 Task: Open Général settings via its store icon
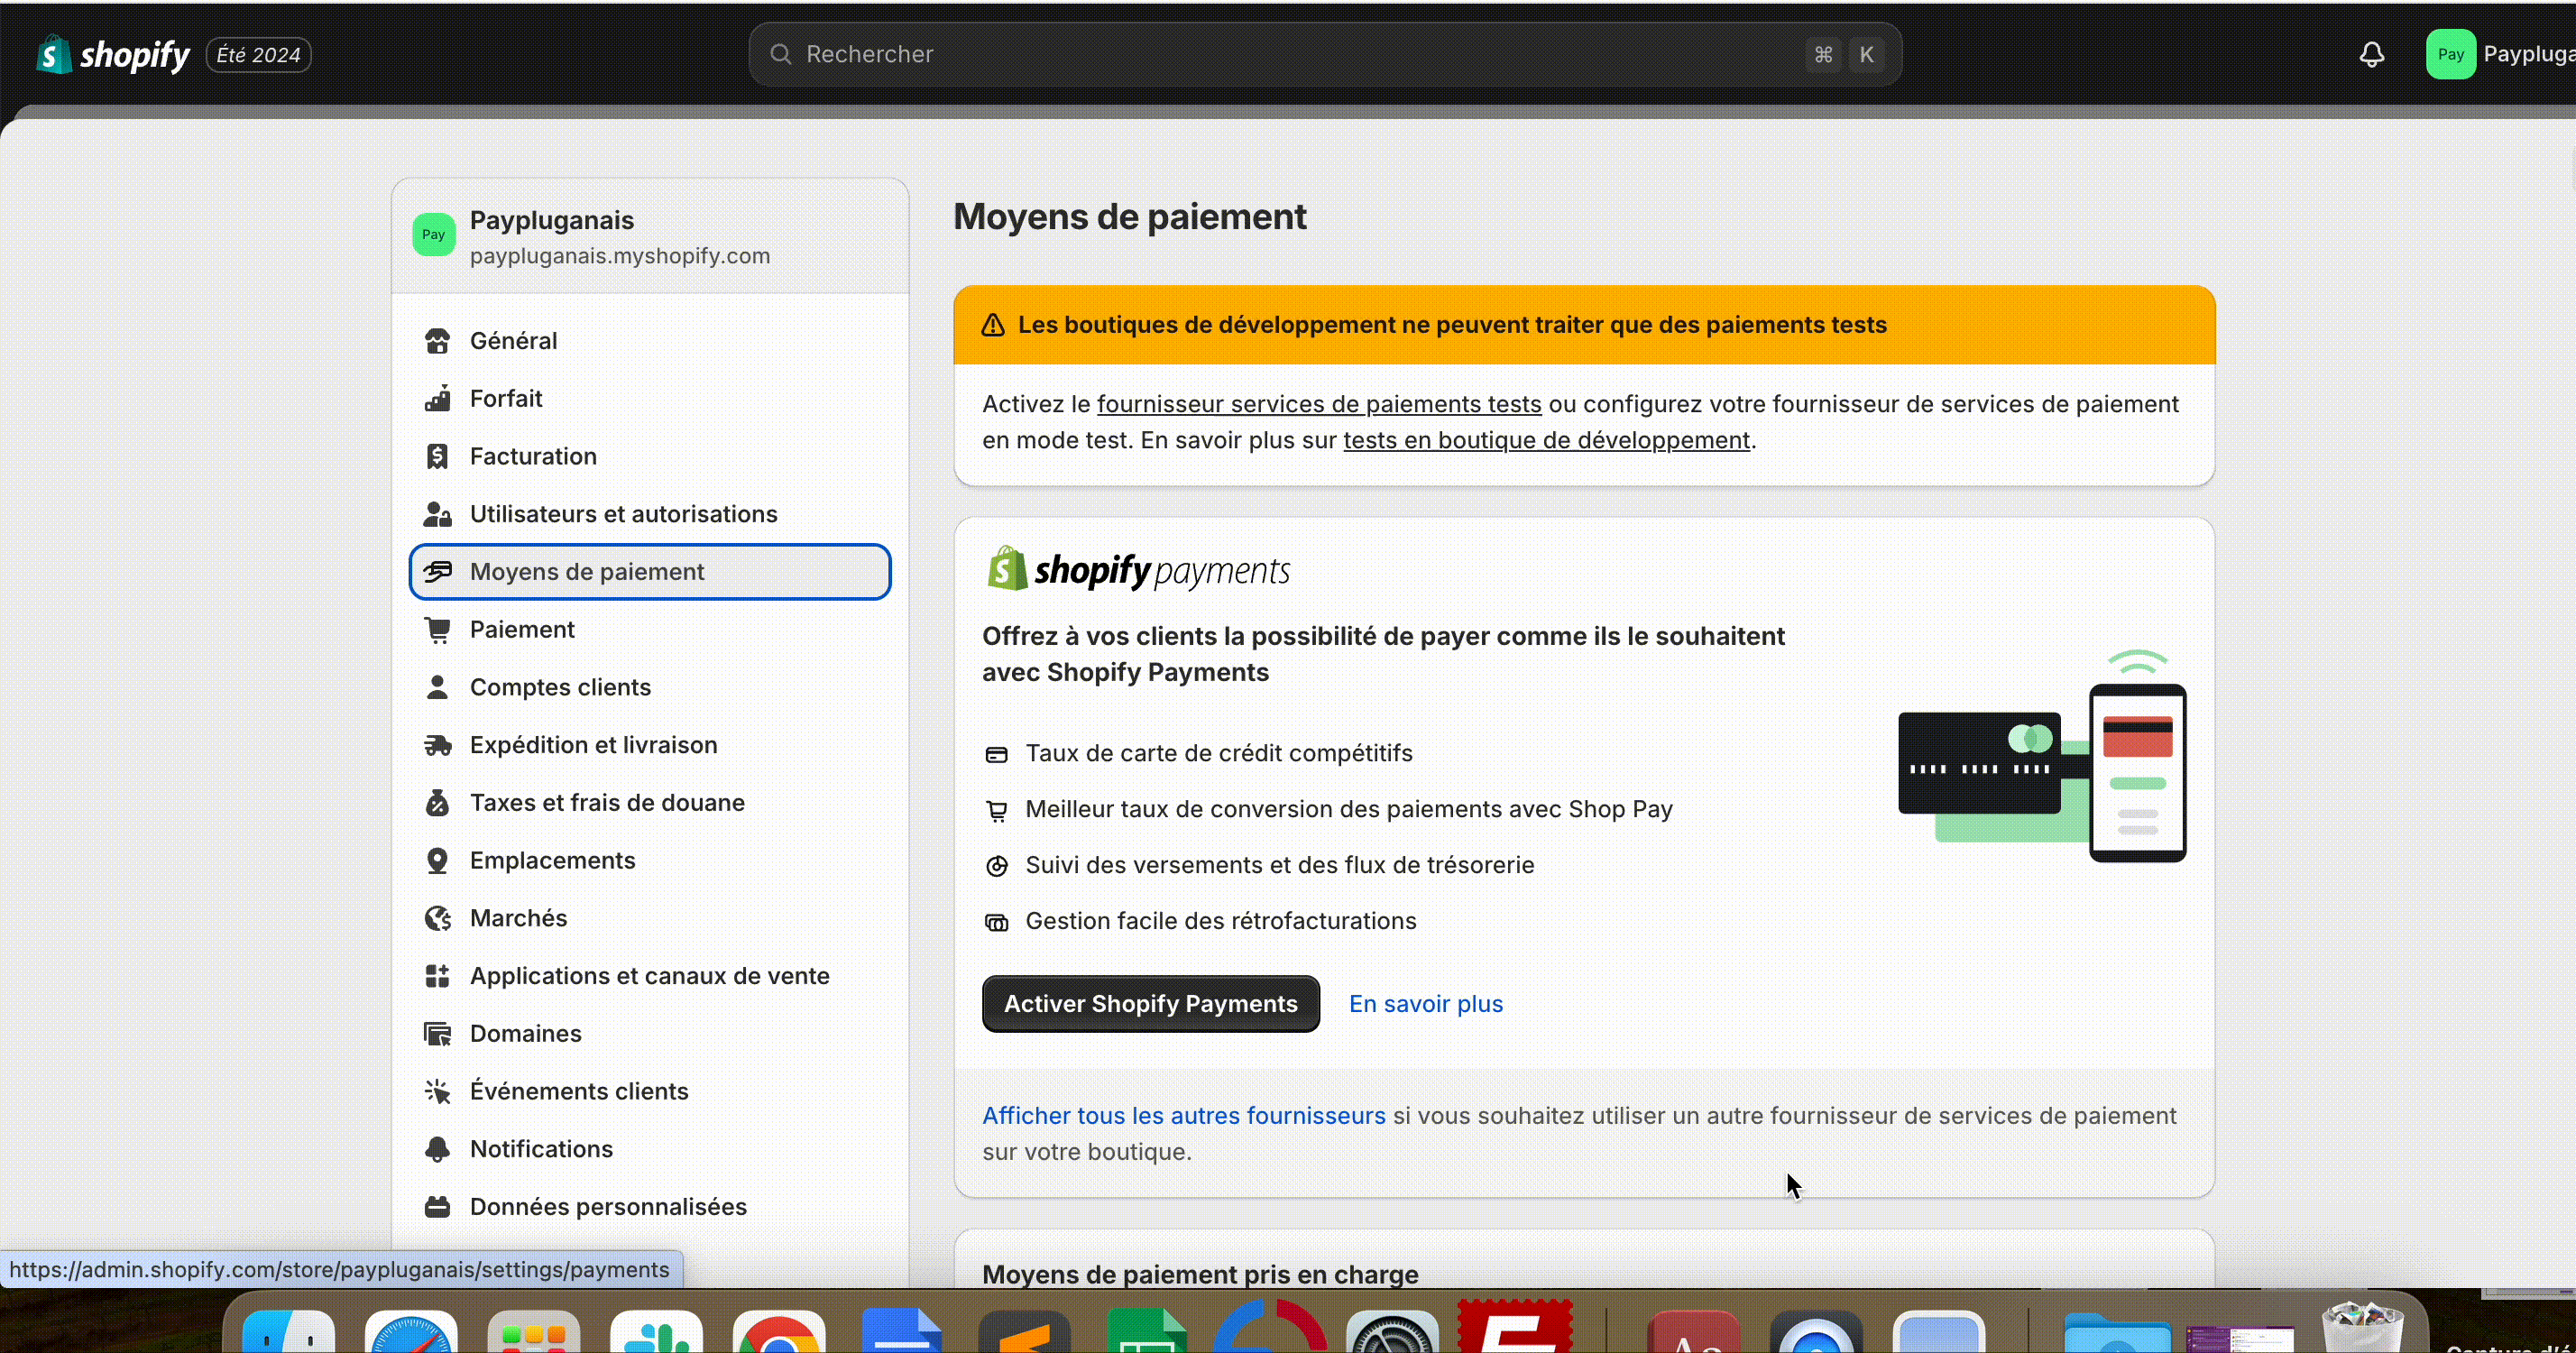pyautogui.click(x=437, y=341)
